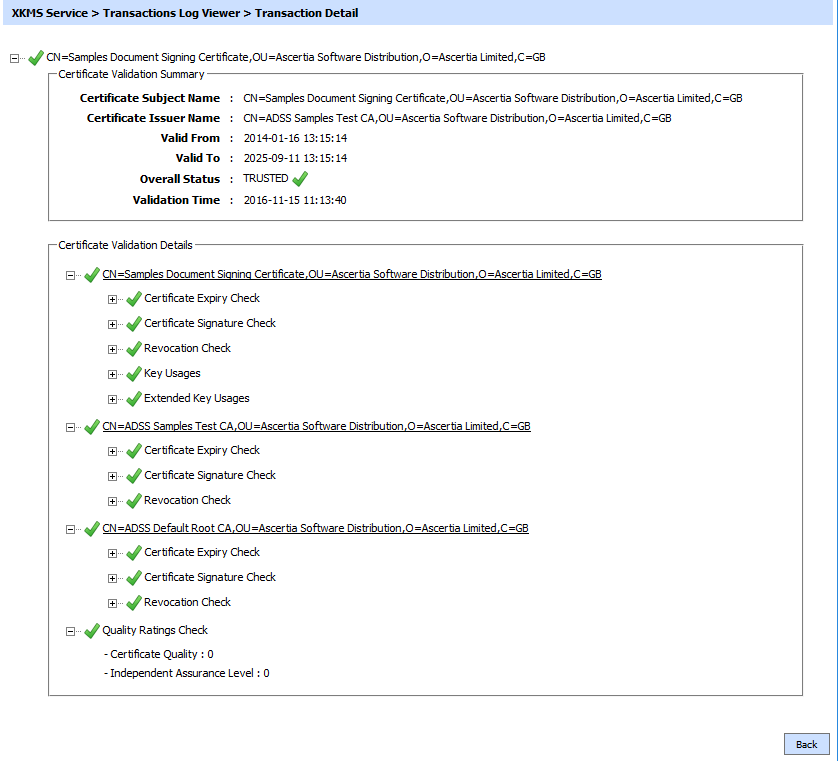The width and height of the screenshot is (838, 761).
Task: Select the Key Usages tree item label
Action: click(172, 374)
